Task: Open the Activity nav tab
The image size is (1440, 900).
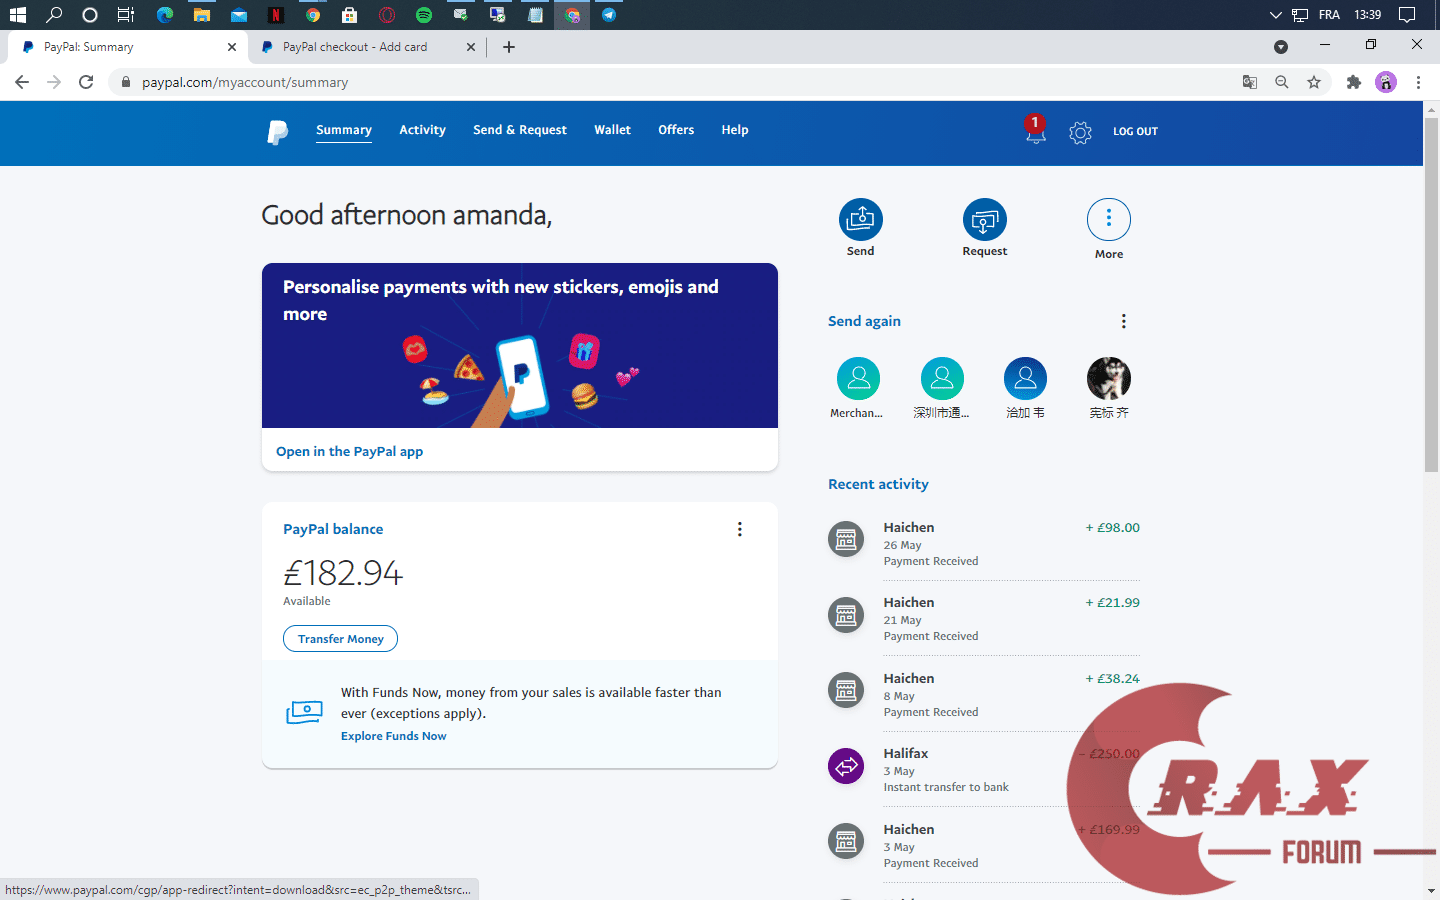Action: tap(422, 130)
